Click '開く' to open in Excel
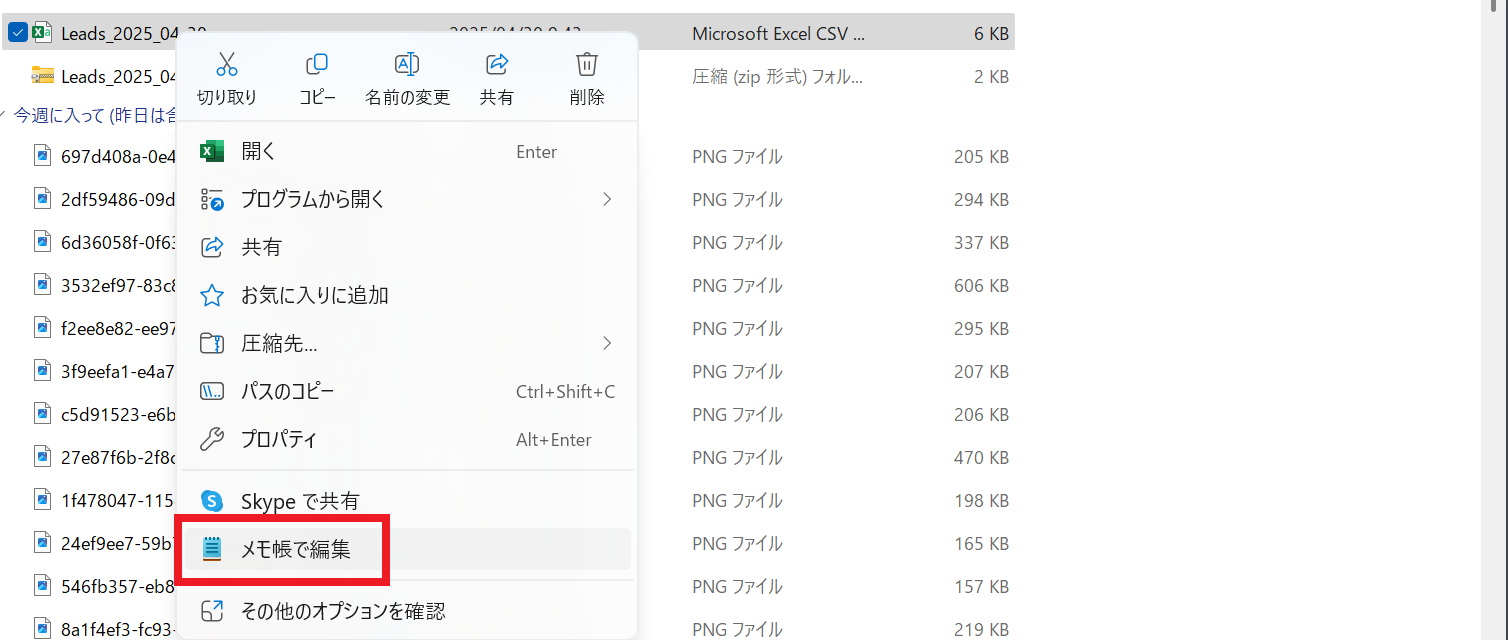1508x640 pixels. 258,152
